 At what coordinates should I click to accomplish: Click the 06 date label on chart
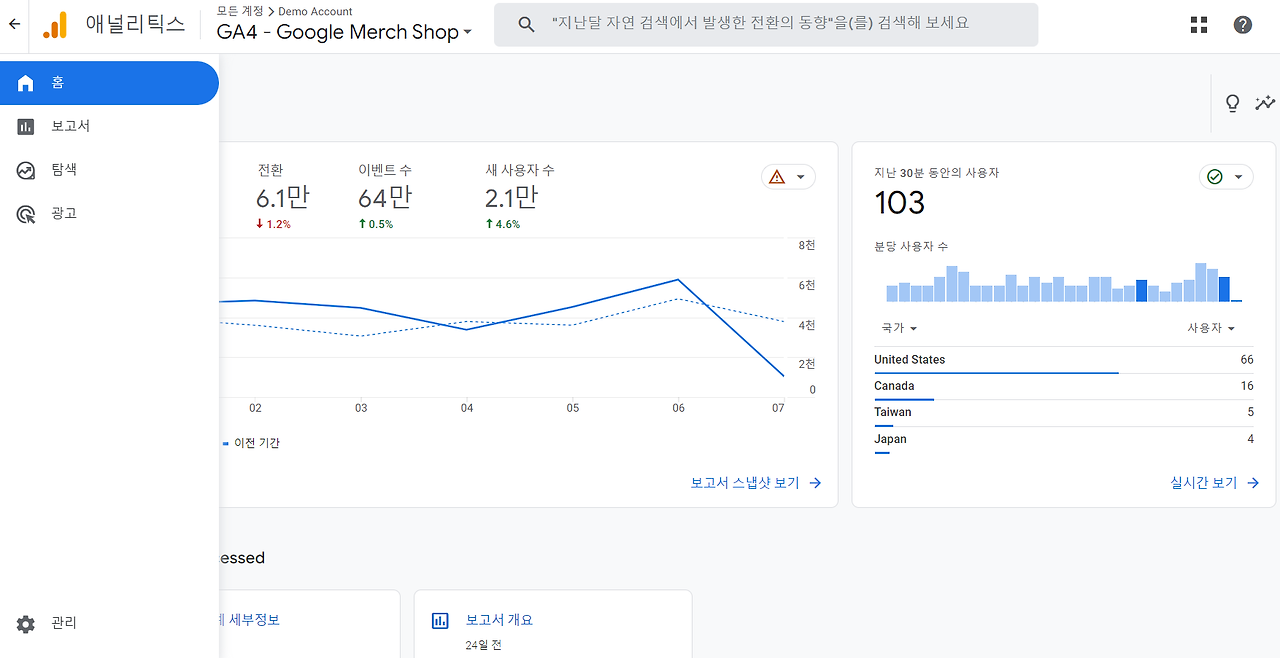[678, 408]
